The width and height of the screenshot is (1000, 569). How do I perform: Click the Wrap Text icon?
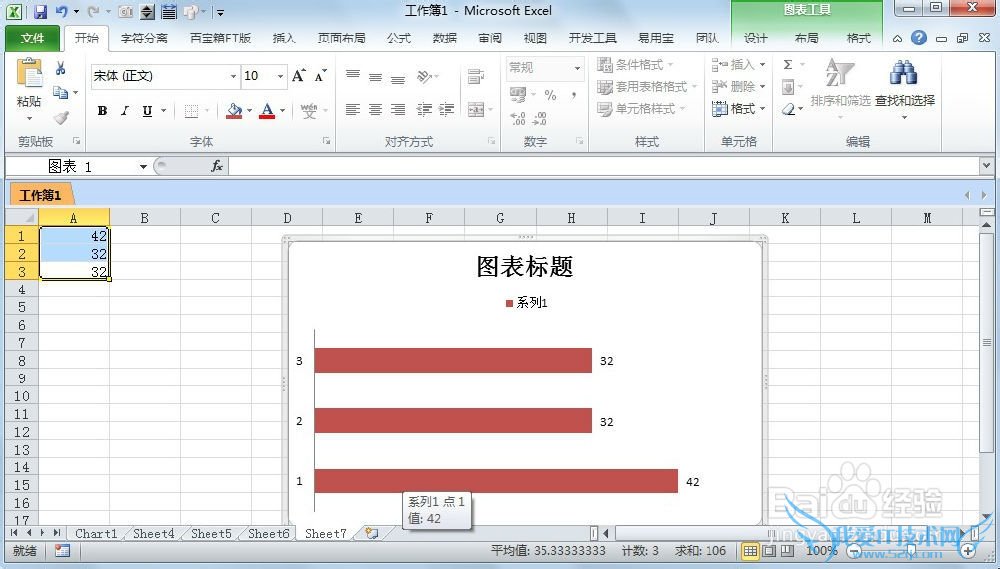pos(476,76)
